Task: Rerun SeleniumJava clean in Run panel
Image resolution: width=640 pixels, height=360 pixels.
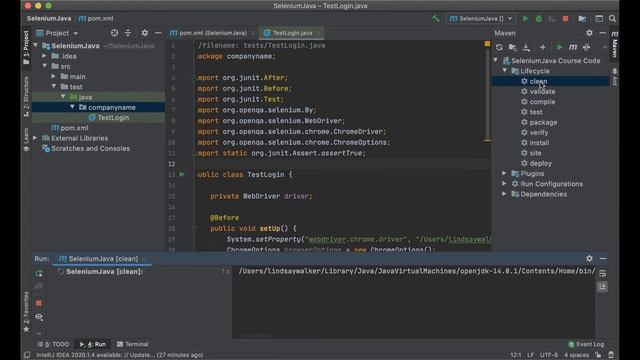Action: (39, 273)
